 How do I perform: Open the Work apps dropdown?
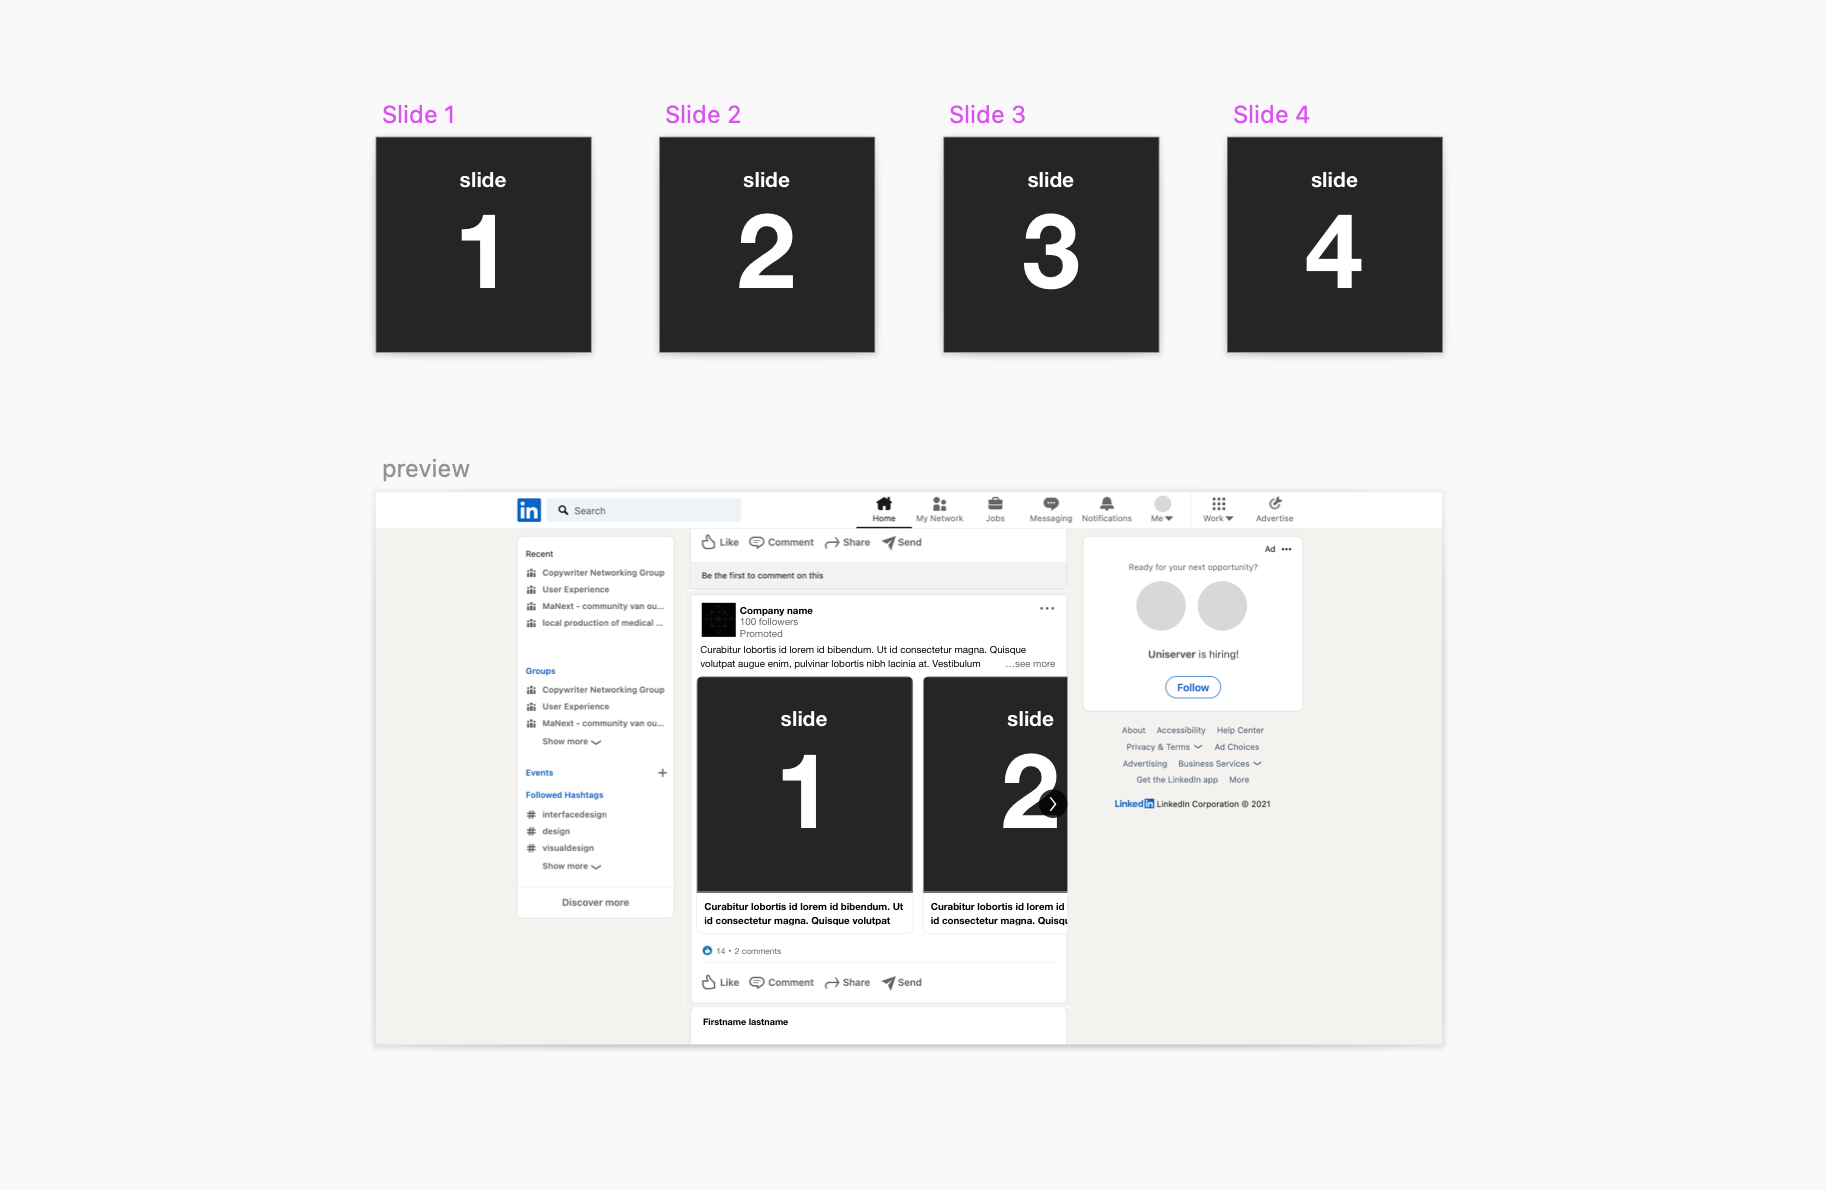(x=1218, y=509)
